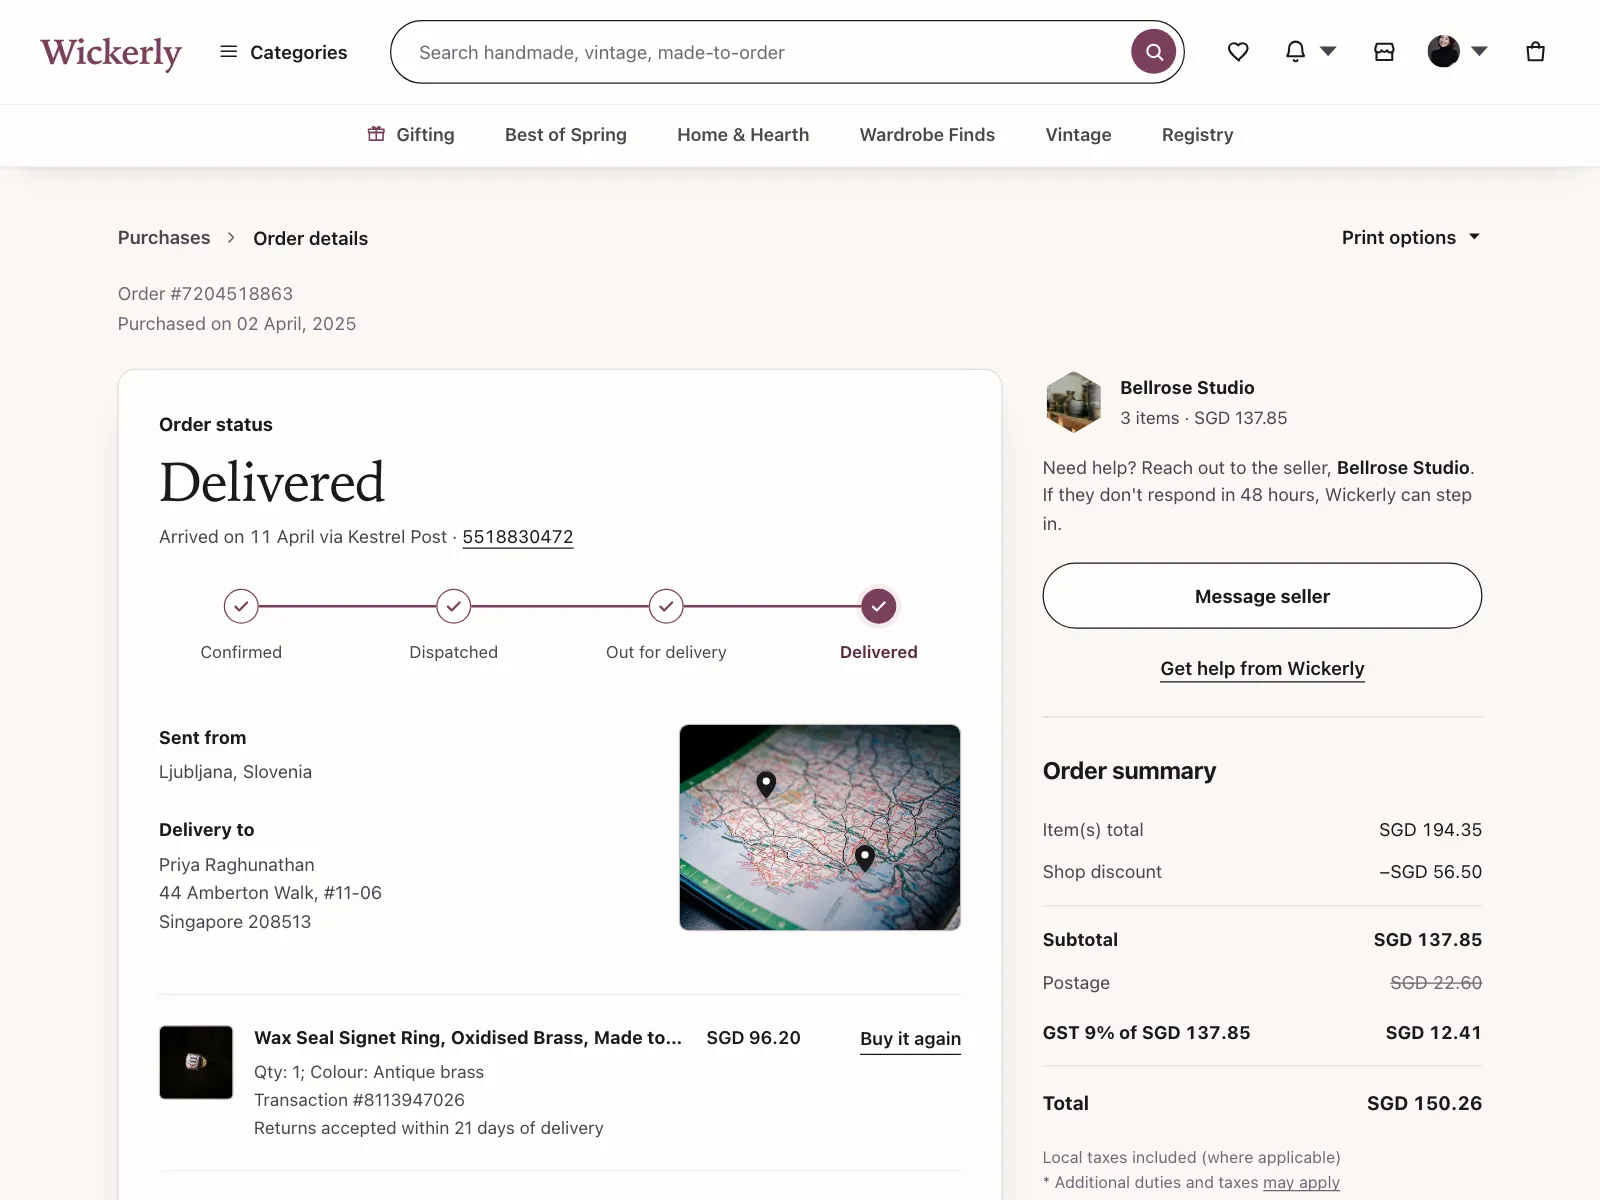Click the Ljubljana, Slovenia origin text
1600x1200 pixels.
pos(235,772)
